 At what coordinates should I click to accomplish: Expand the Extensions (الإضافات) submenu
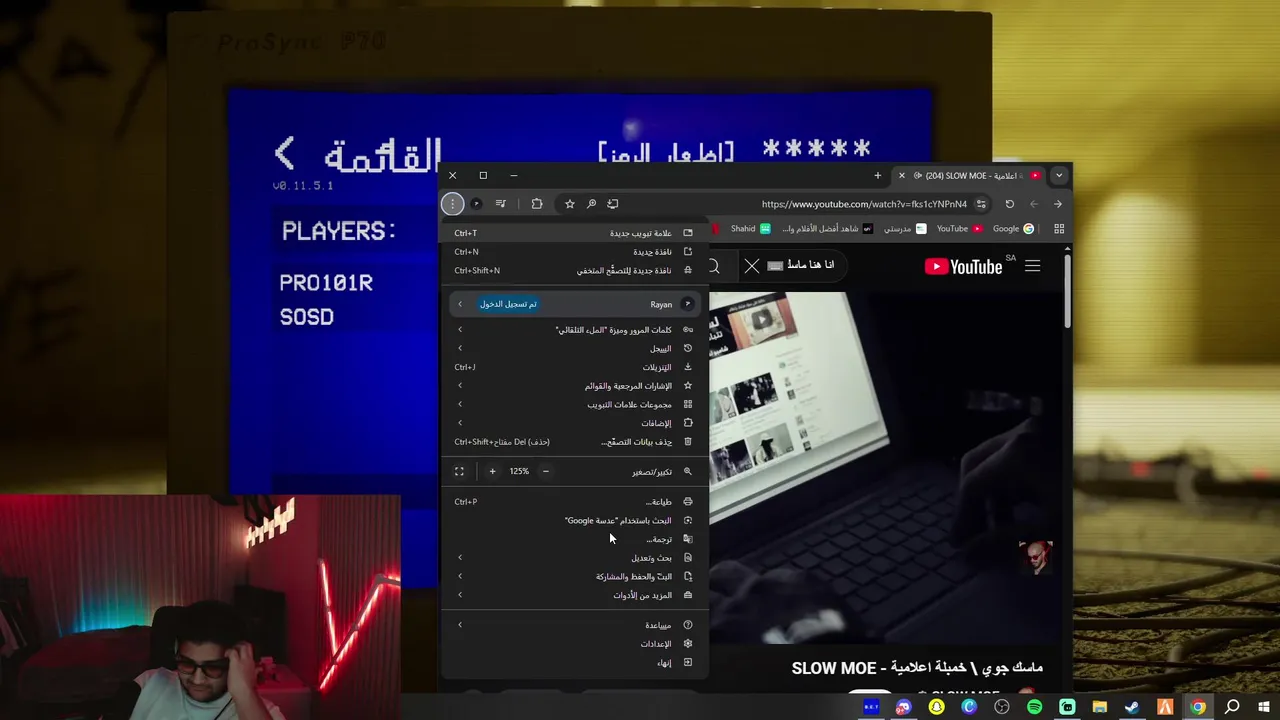pyautogui.click(x=575, y=423)
